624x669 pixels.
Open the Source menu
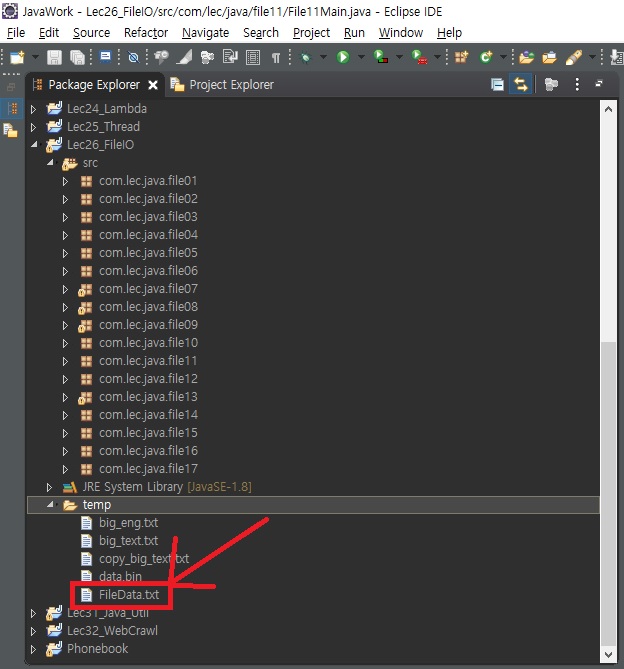click(91, 33)
